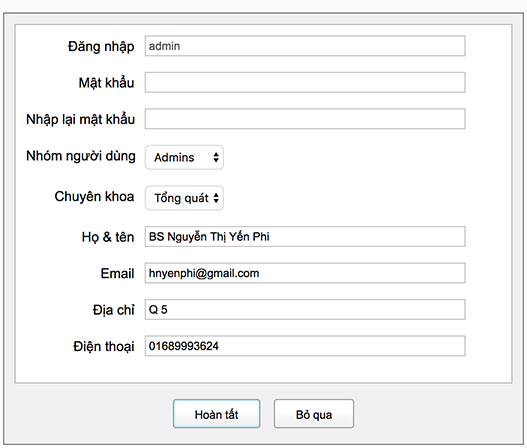This screenshot has width=527, height=448.
Task: Click the Bỏ qua button
Action: tap(314, 414)
